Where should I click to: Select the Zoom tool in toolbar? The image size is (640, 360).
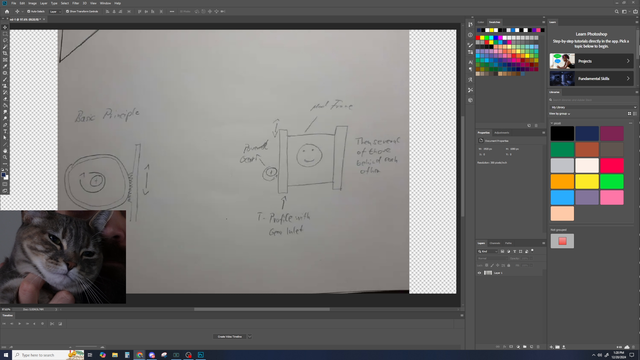5,158
